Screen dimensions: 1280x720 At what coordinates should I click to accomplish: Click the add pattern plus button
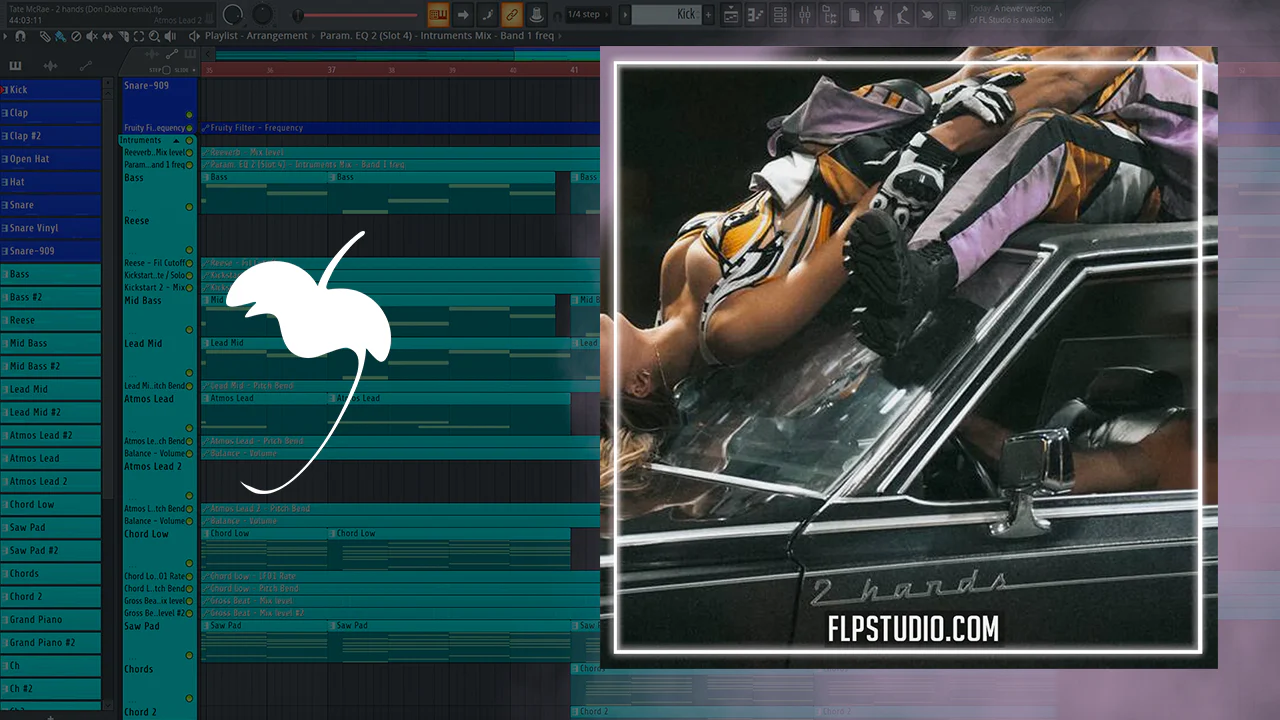point(709,14)
